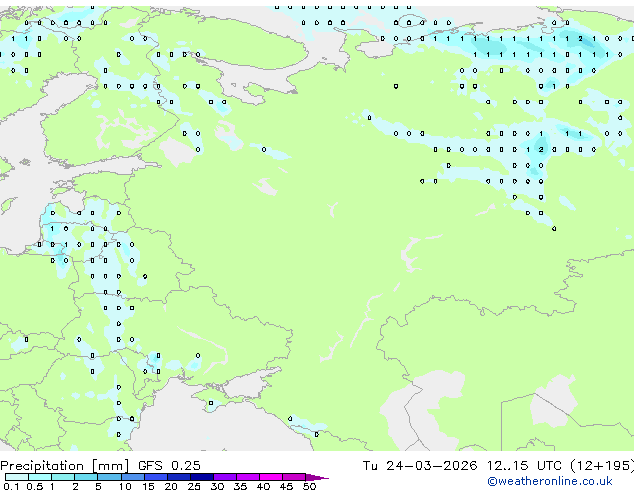Click the 35–40 mm legend color box
This screenshot has height=490, width=634.
(247, 477)
